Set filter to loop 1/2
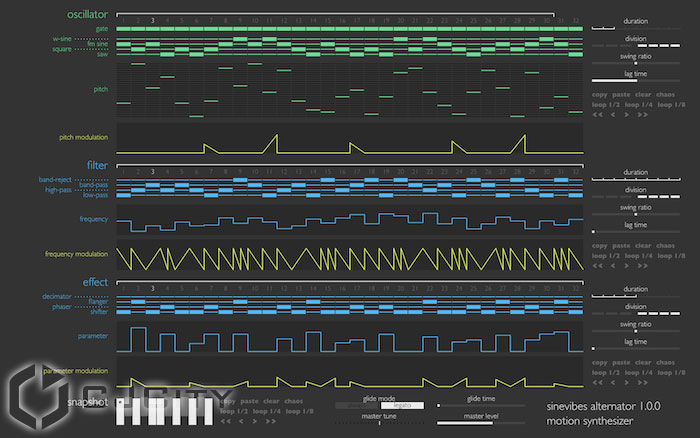The image size is (700, 438). 606,256
